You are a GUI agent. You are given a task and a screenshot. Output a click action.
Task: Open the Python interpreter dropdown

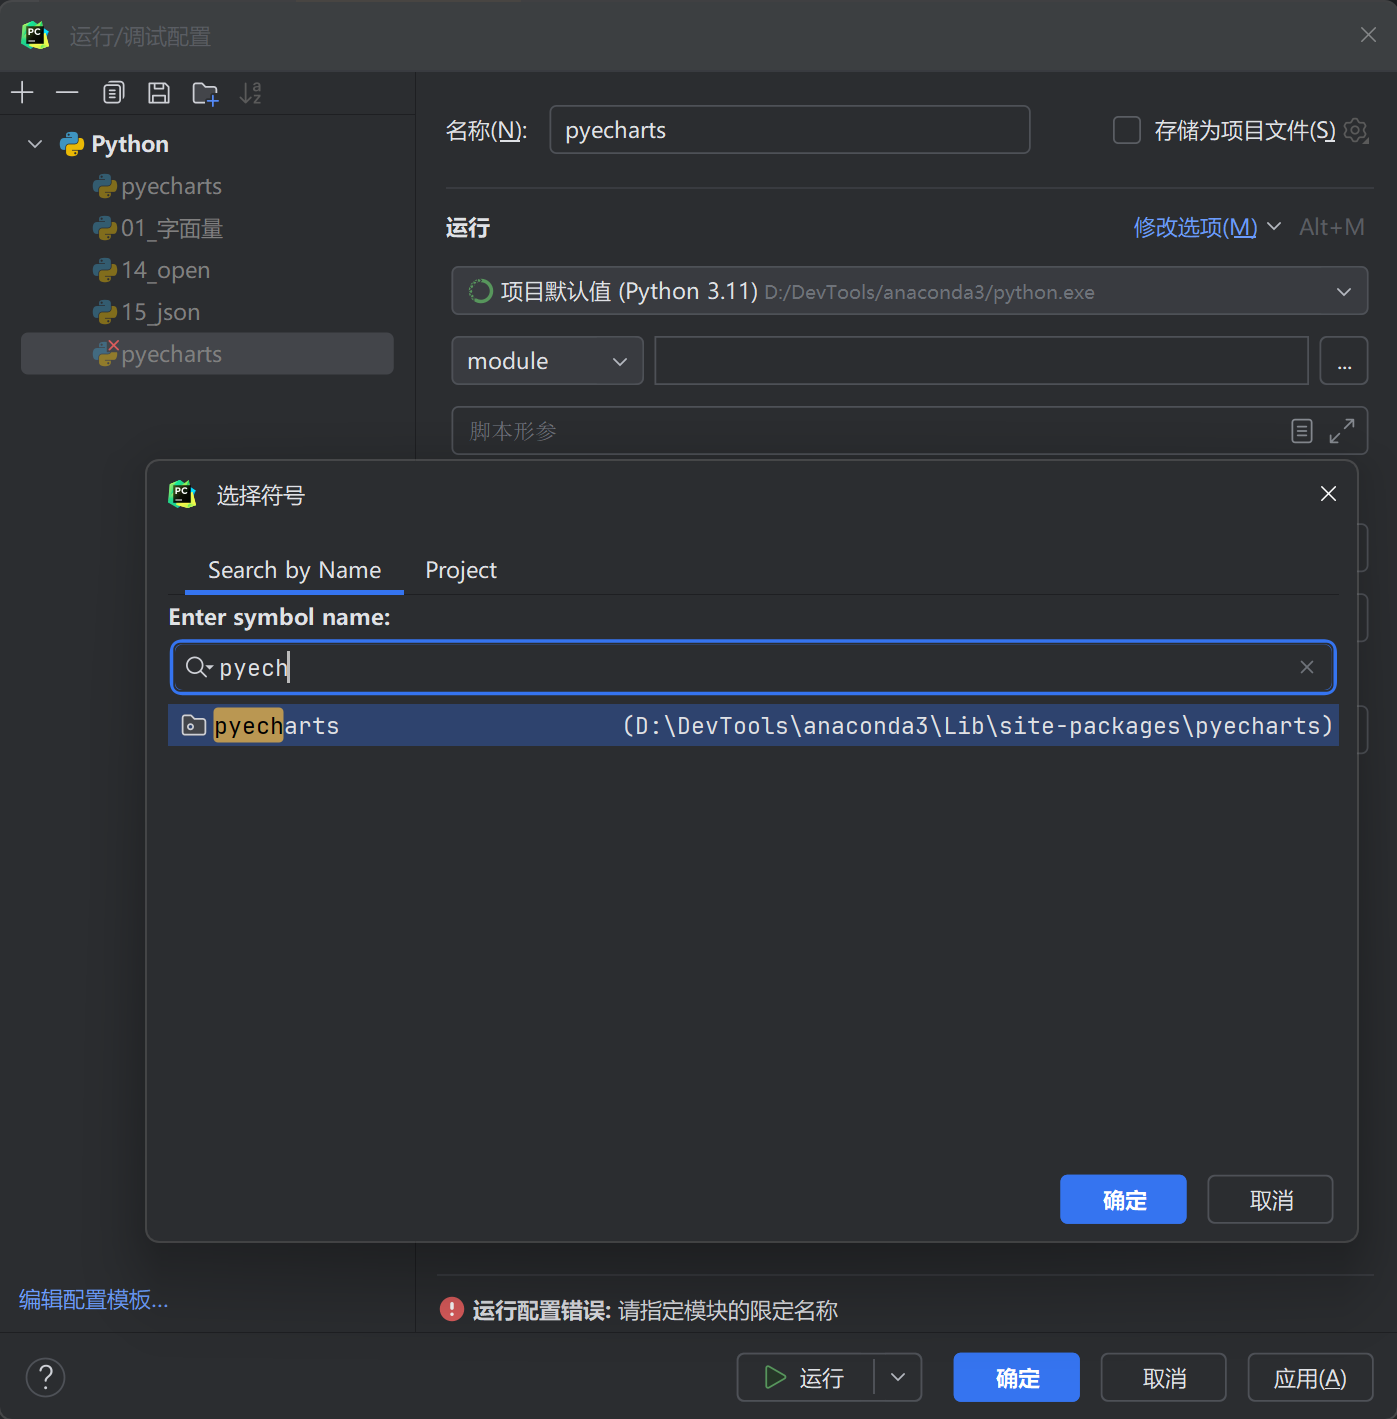pyautogui.click(x=909, y=291)
